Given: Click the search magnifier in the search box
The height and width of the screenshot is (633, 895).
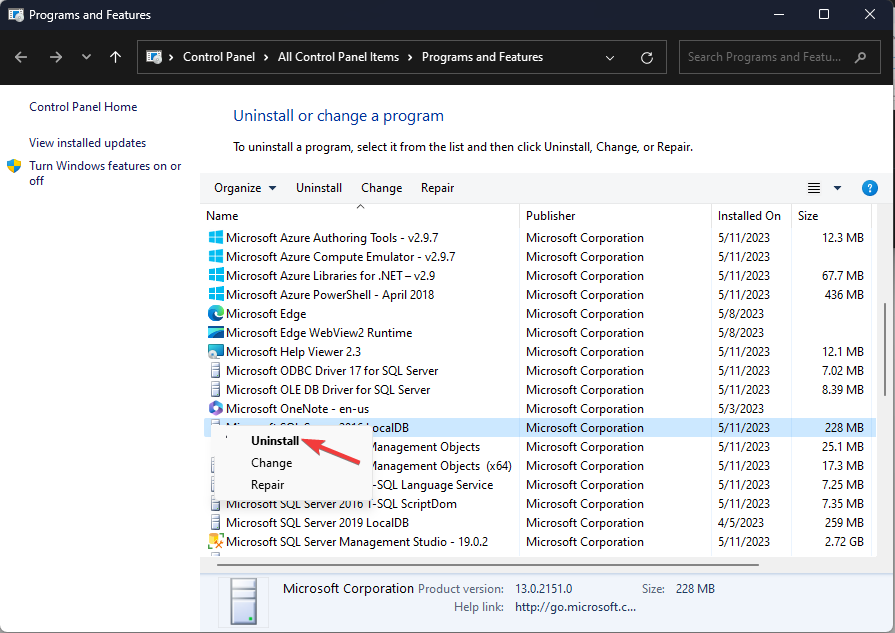Looking at the screenshot, I should pyautogui.click(x=861, y=57).
